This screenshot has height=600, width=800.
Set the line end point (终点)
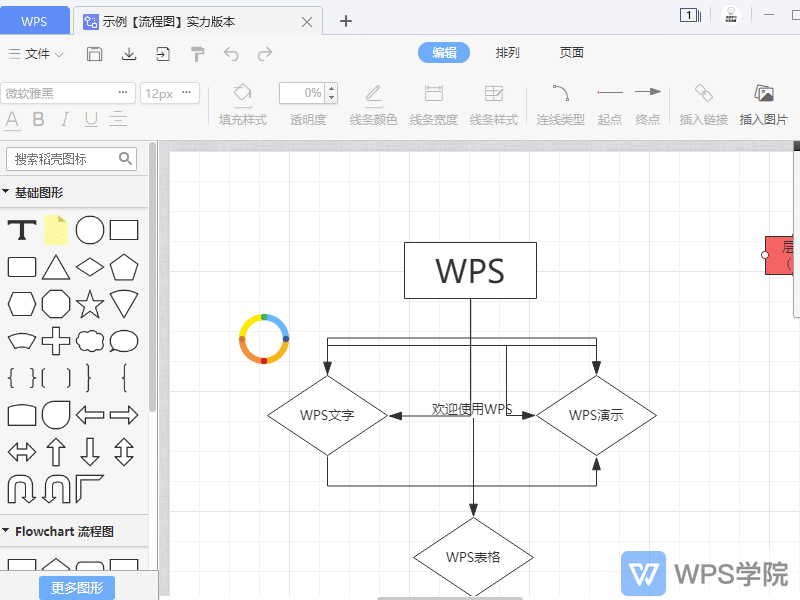point(648,105)
